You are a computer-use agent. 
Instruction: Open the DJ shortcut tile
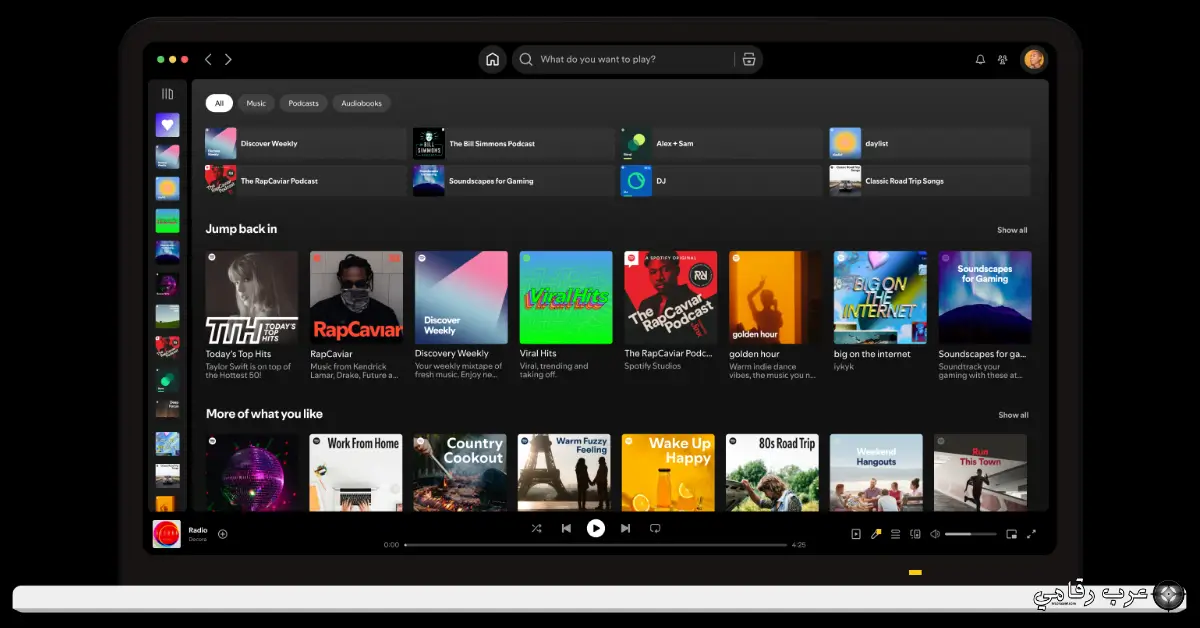tap(721, 181)
